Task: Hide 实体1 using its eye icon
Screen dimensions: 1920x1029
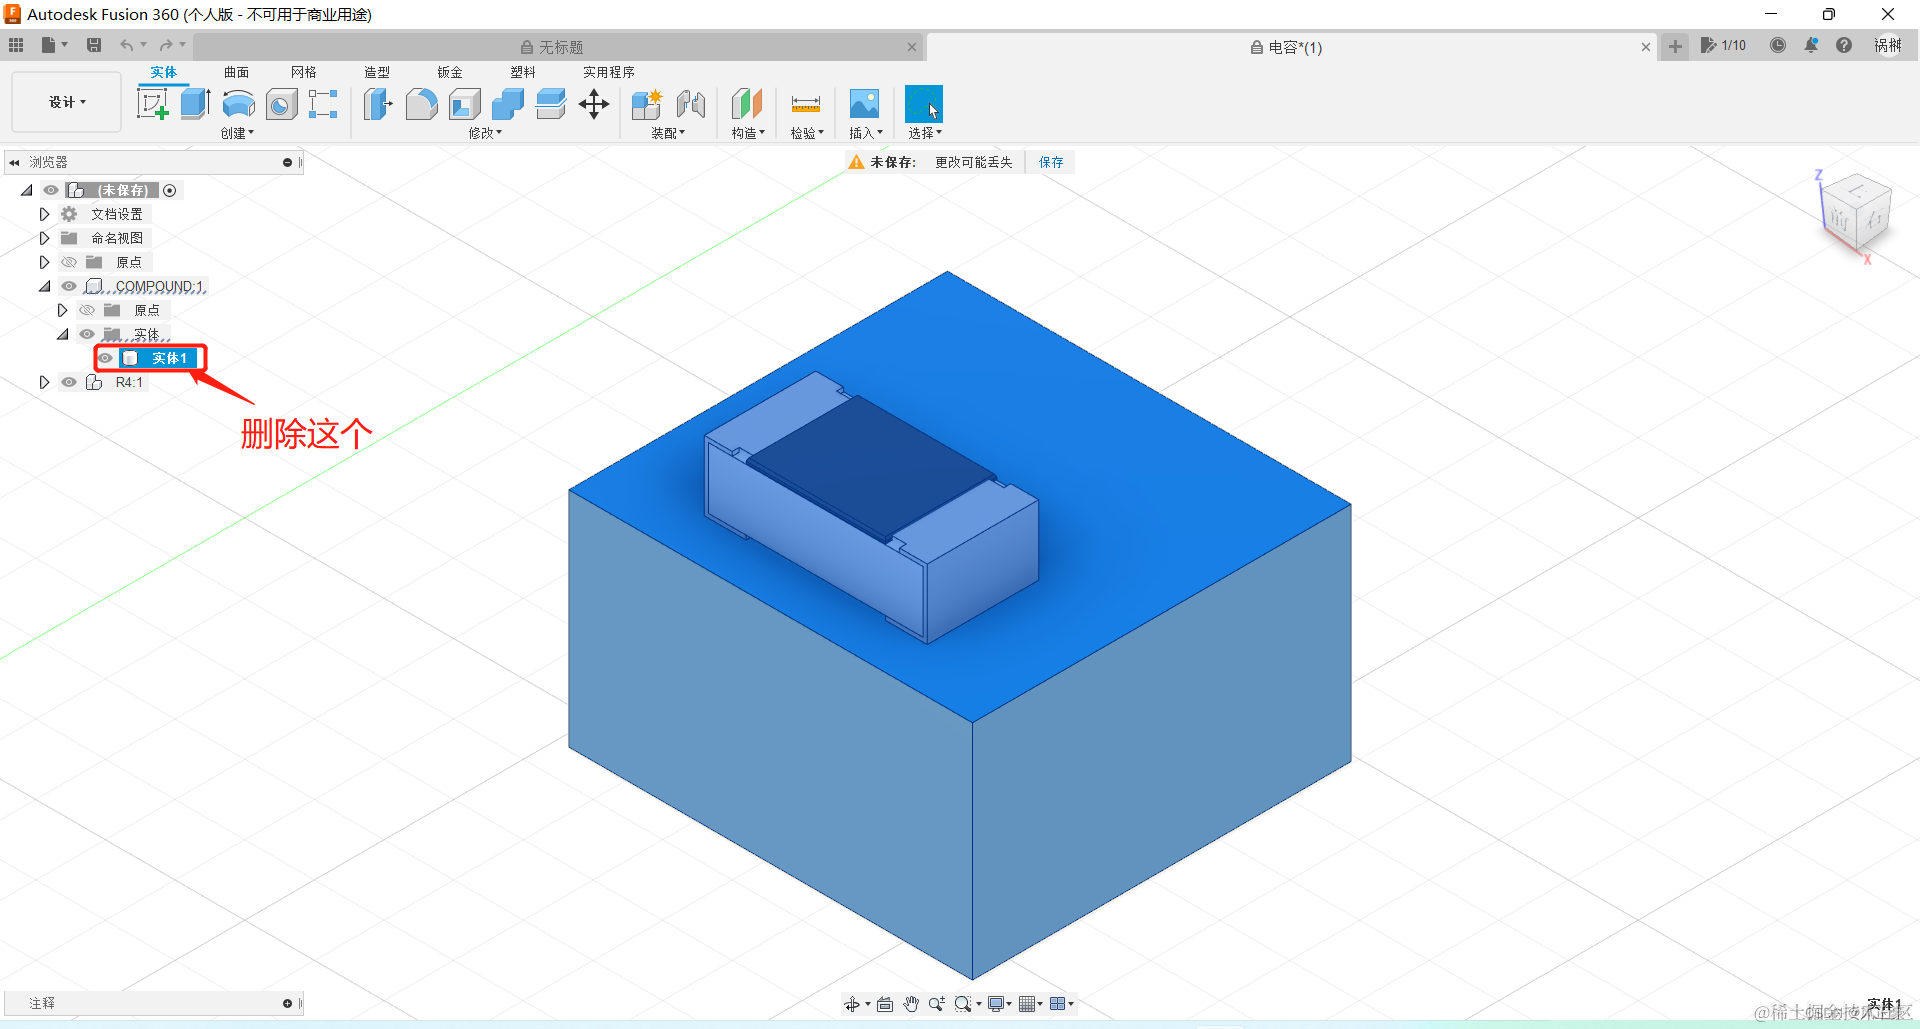Action: click(106, 358)
